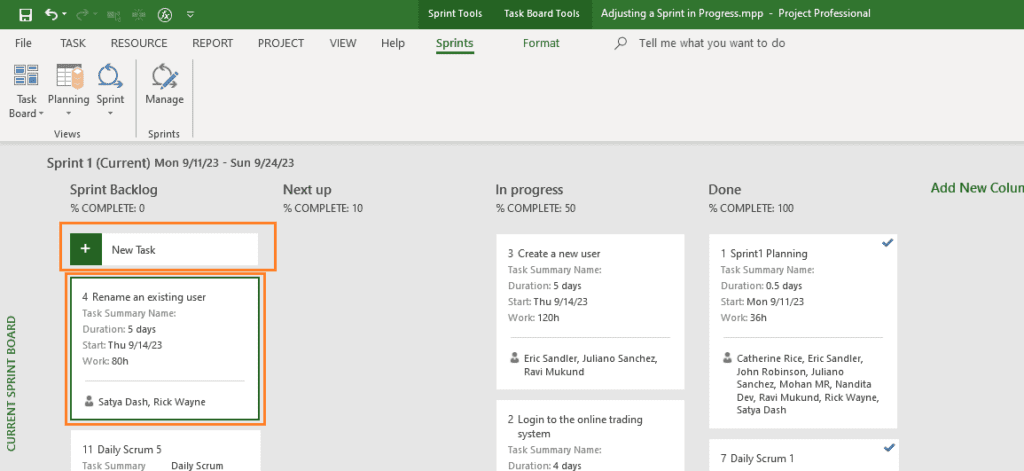
Task: Switch to the RESOURCE ribbon tab
Action: coord(139,43)
